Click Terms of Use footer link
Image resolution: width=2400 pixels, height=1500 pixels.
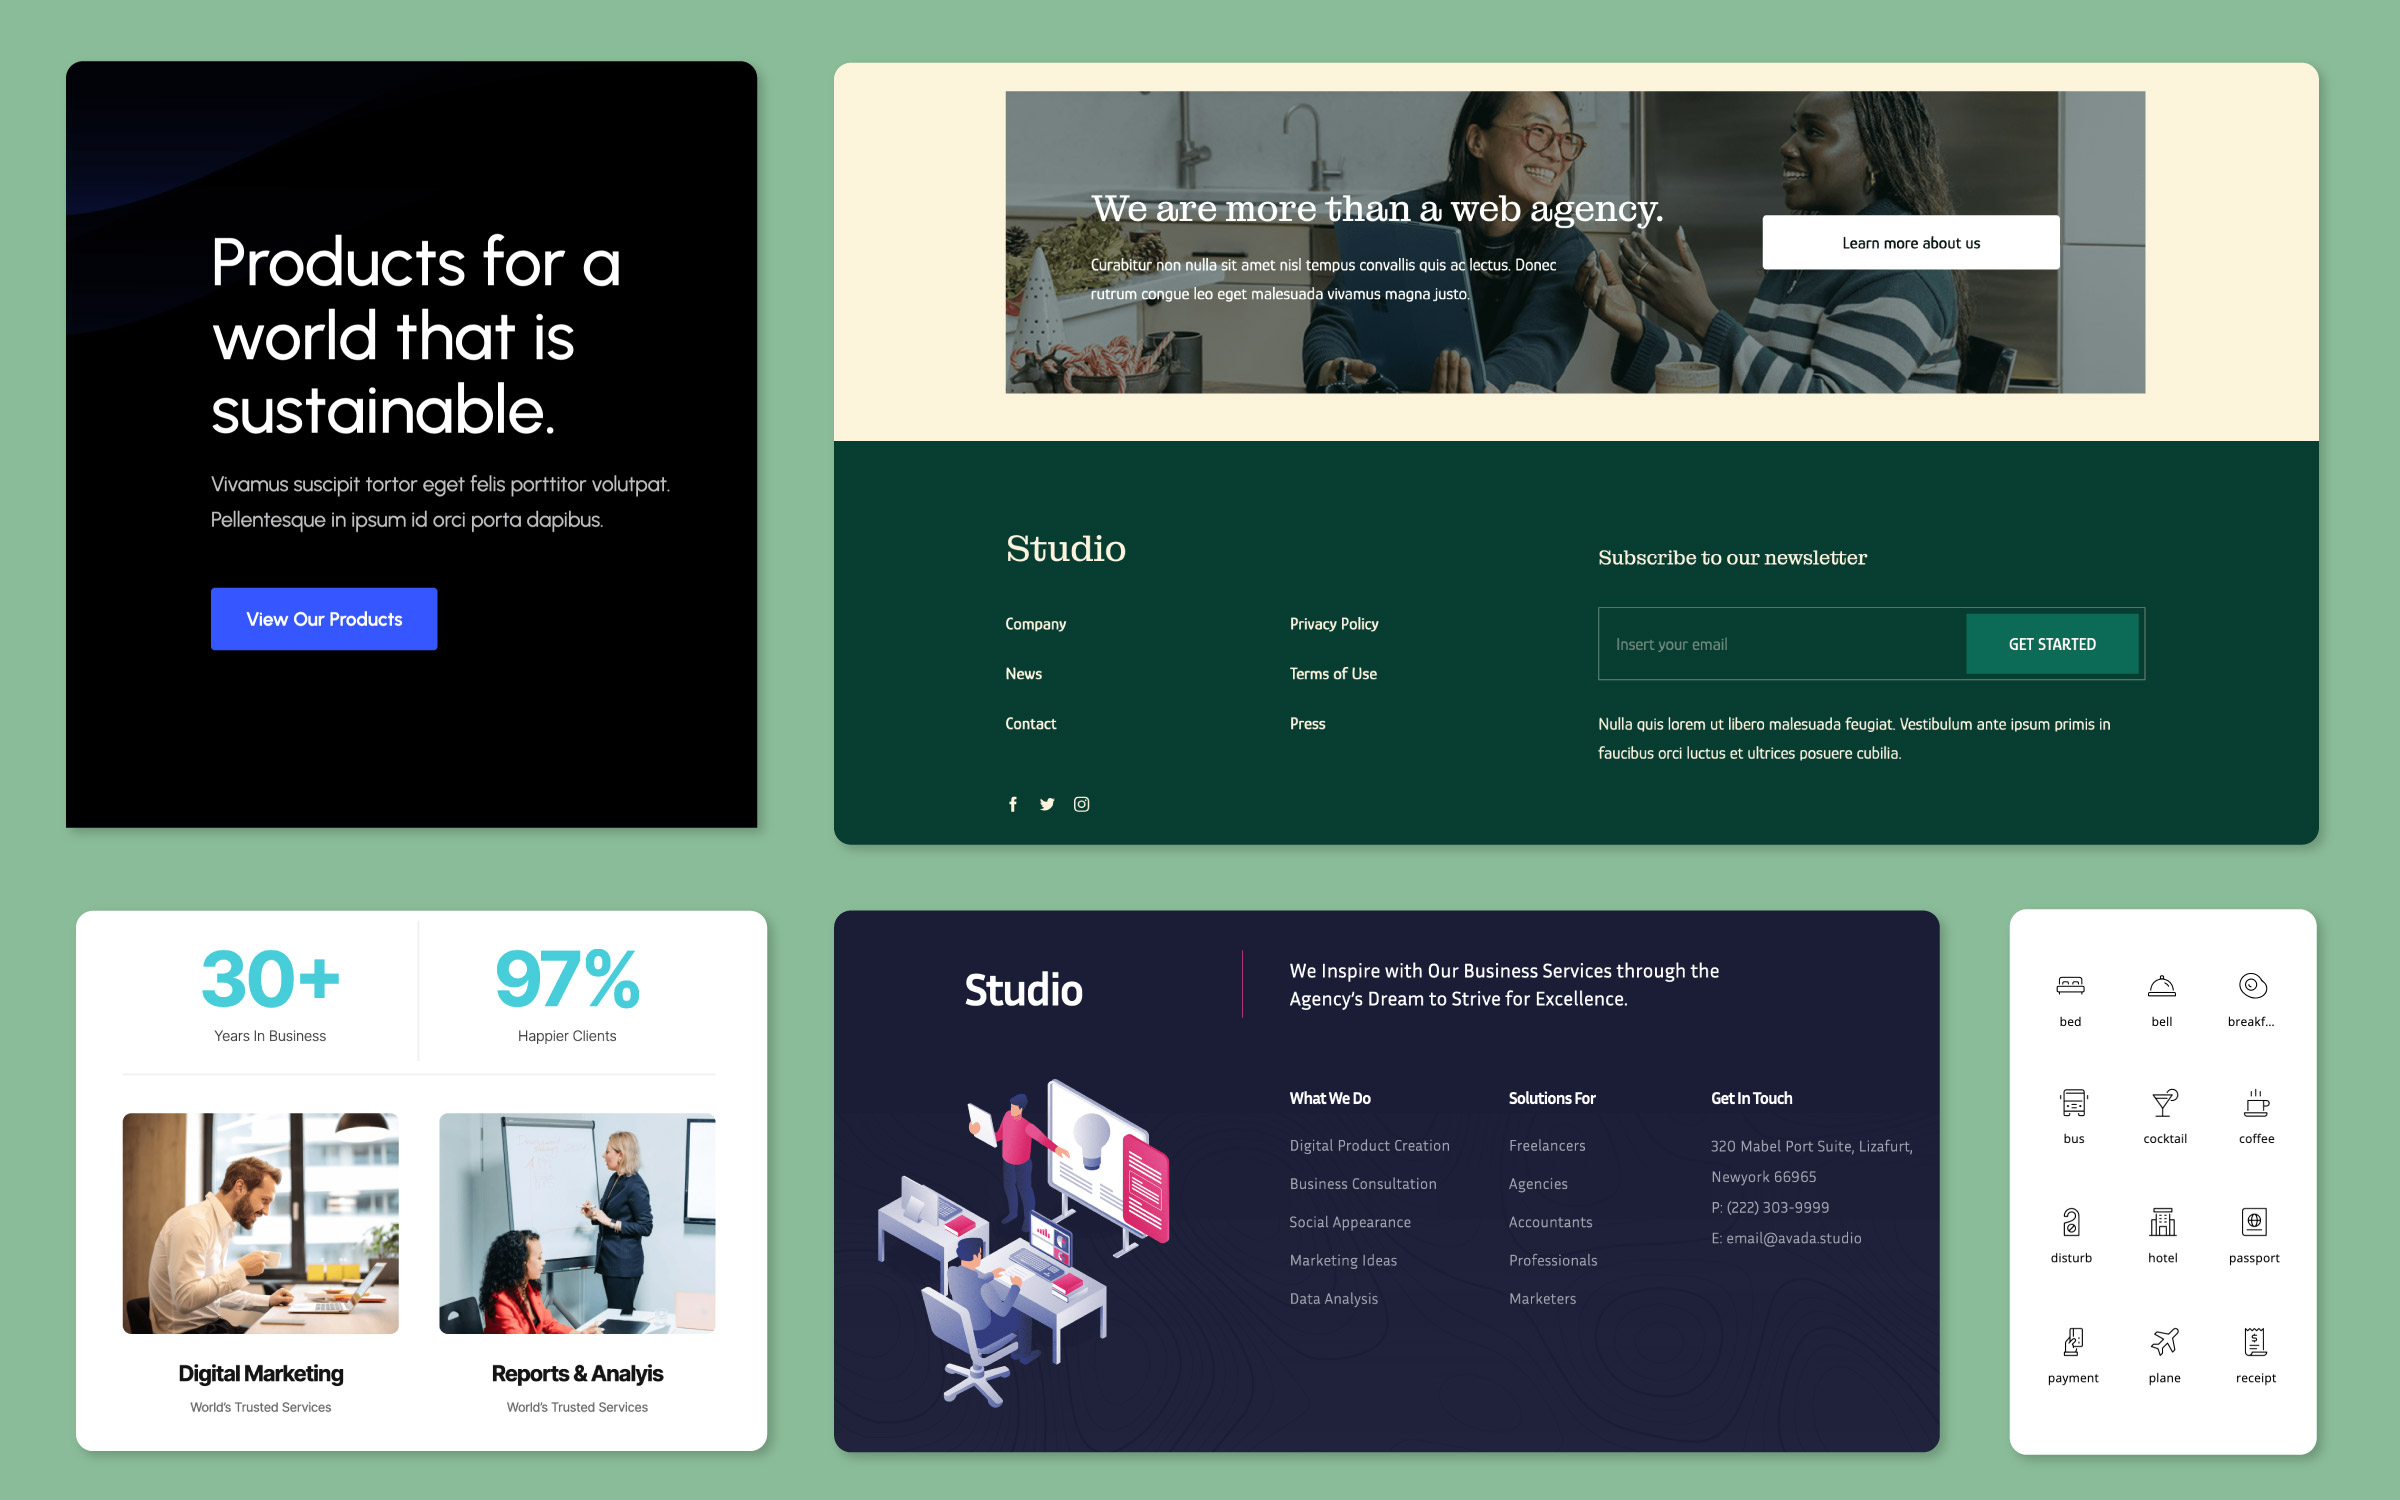click(1332, 672)
